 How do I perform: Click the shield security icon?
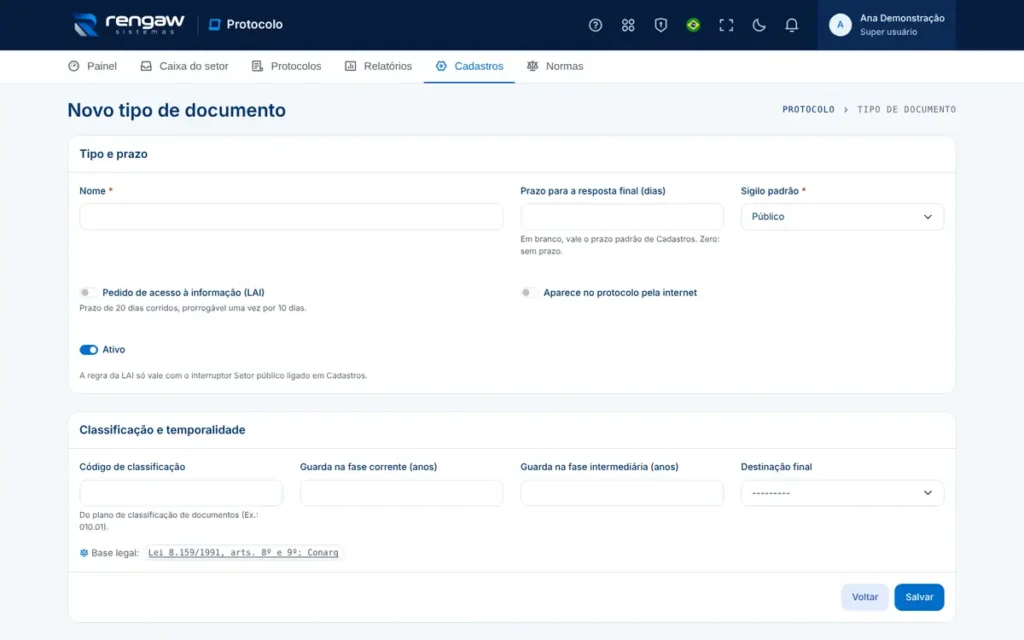[660, 25]
